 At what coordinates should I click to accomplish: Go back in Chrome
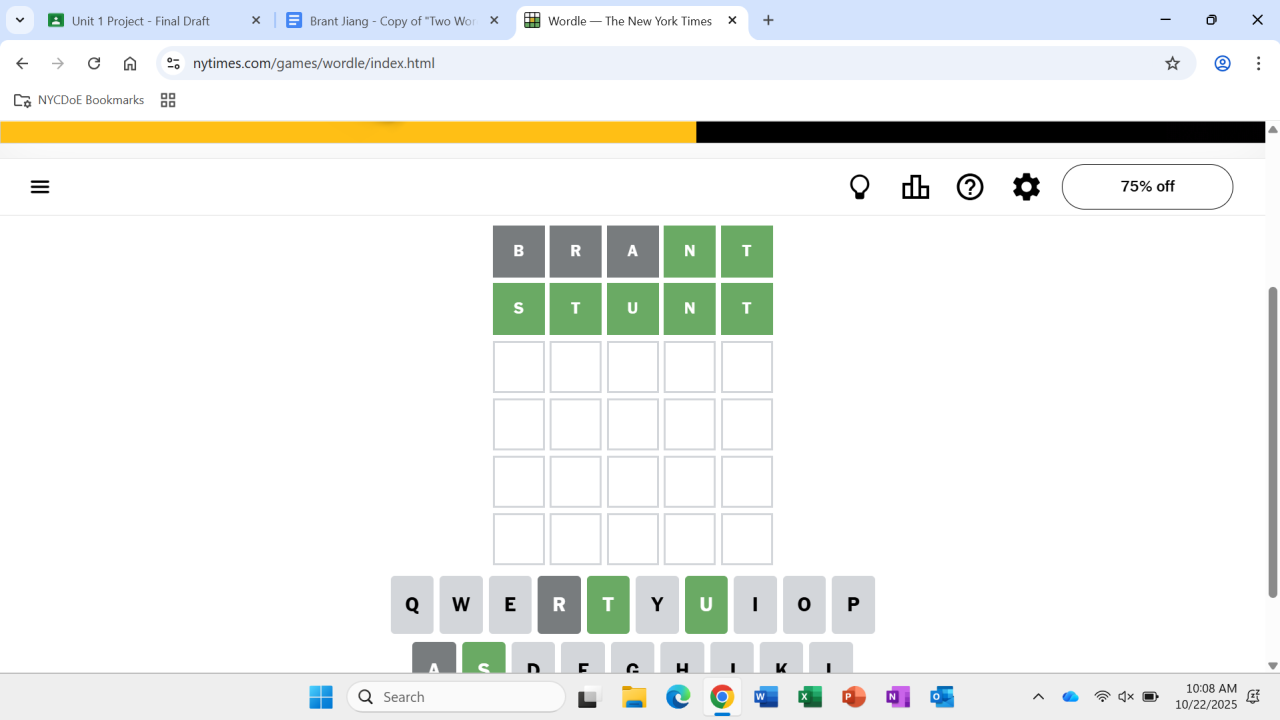[x=22, y=63]
